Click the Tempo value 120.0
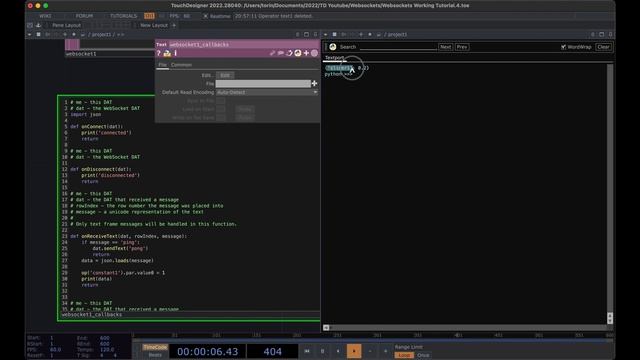Viewport: 640px width, 360px height. tap(107, 350)
